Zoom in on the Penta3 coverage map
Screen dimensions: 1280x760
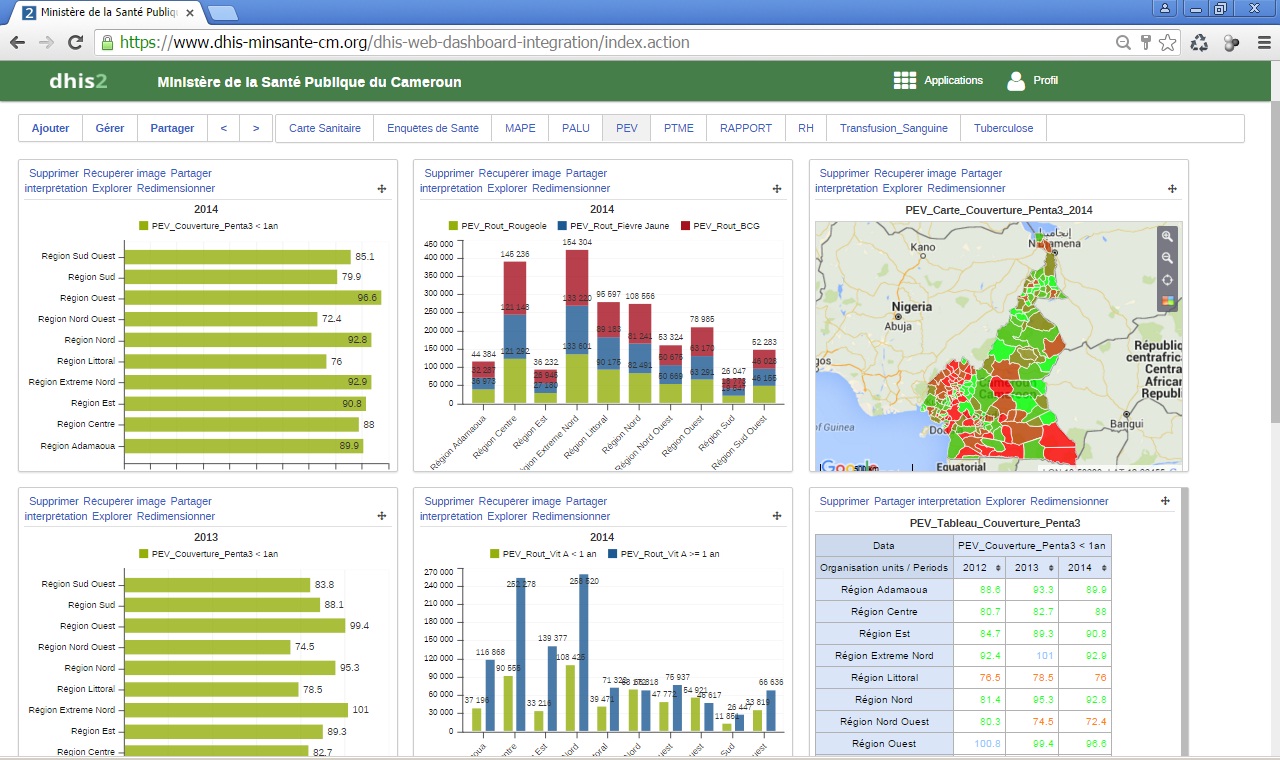coord(1167,236)
